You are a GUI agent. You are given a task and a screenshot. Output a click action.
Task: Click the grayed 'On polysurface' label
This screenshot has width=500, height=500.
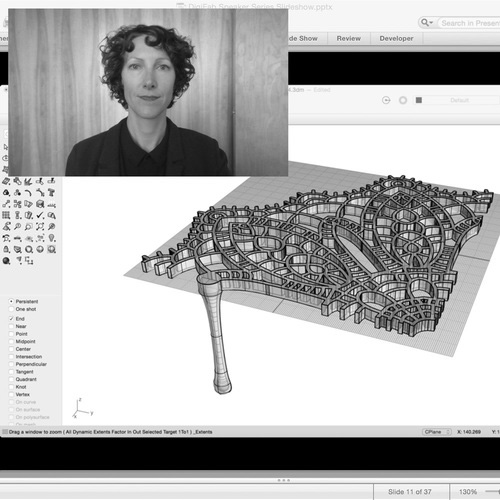coord(32,417)
